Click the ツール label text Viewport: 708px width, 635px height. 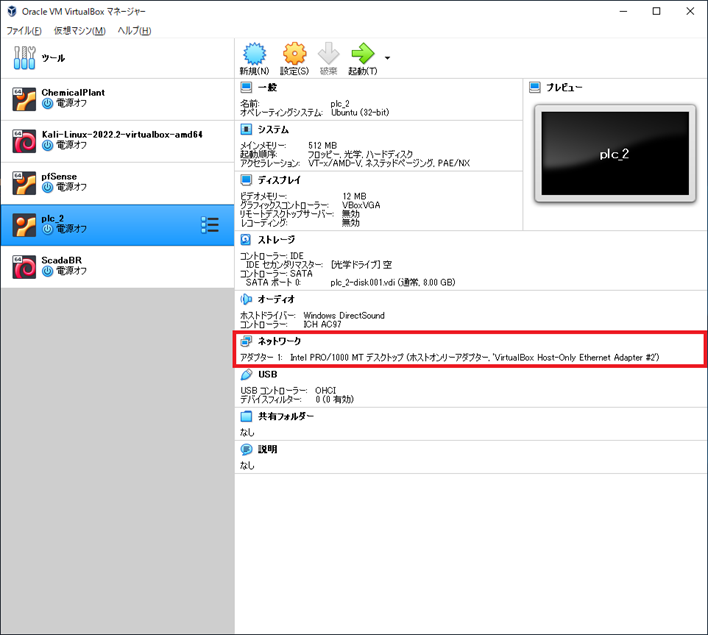pos(53,58)
